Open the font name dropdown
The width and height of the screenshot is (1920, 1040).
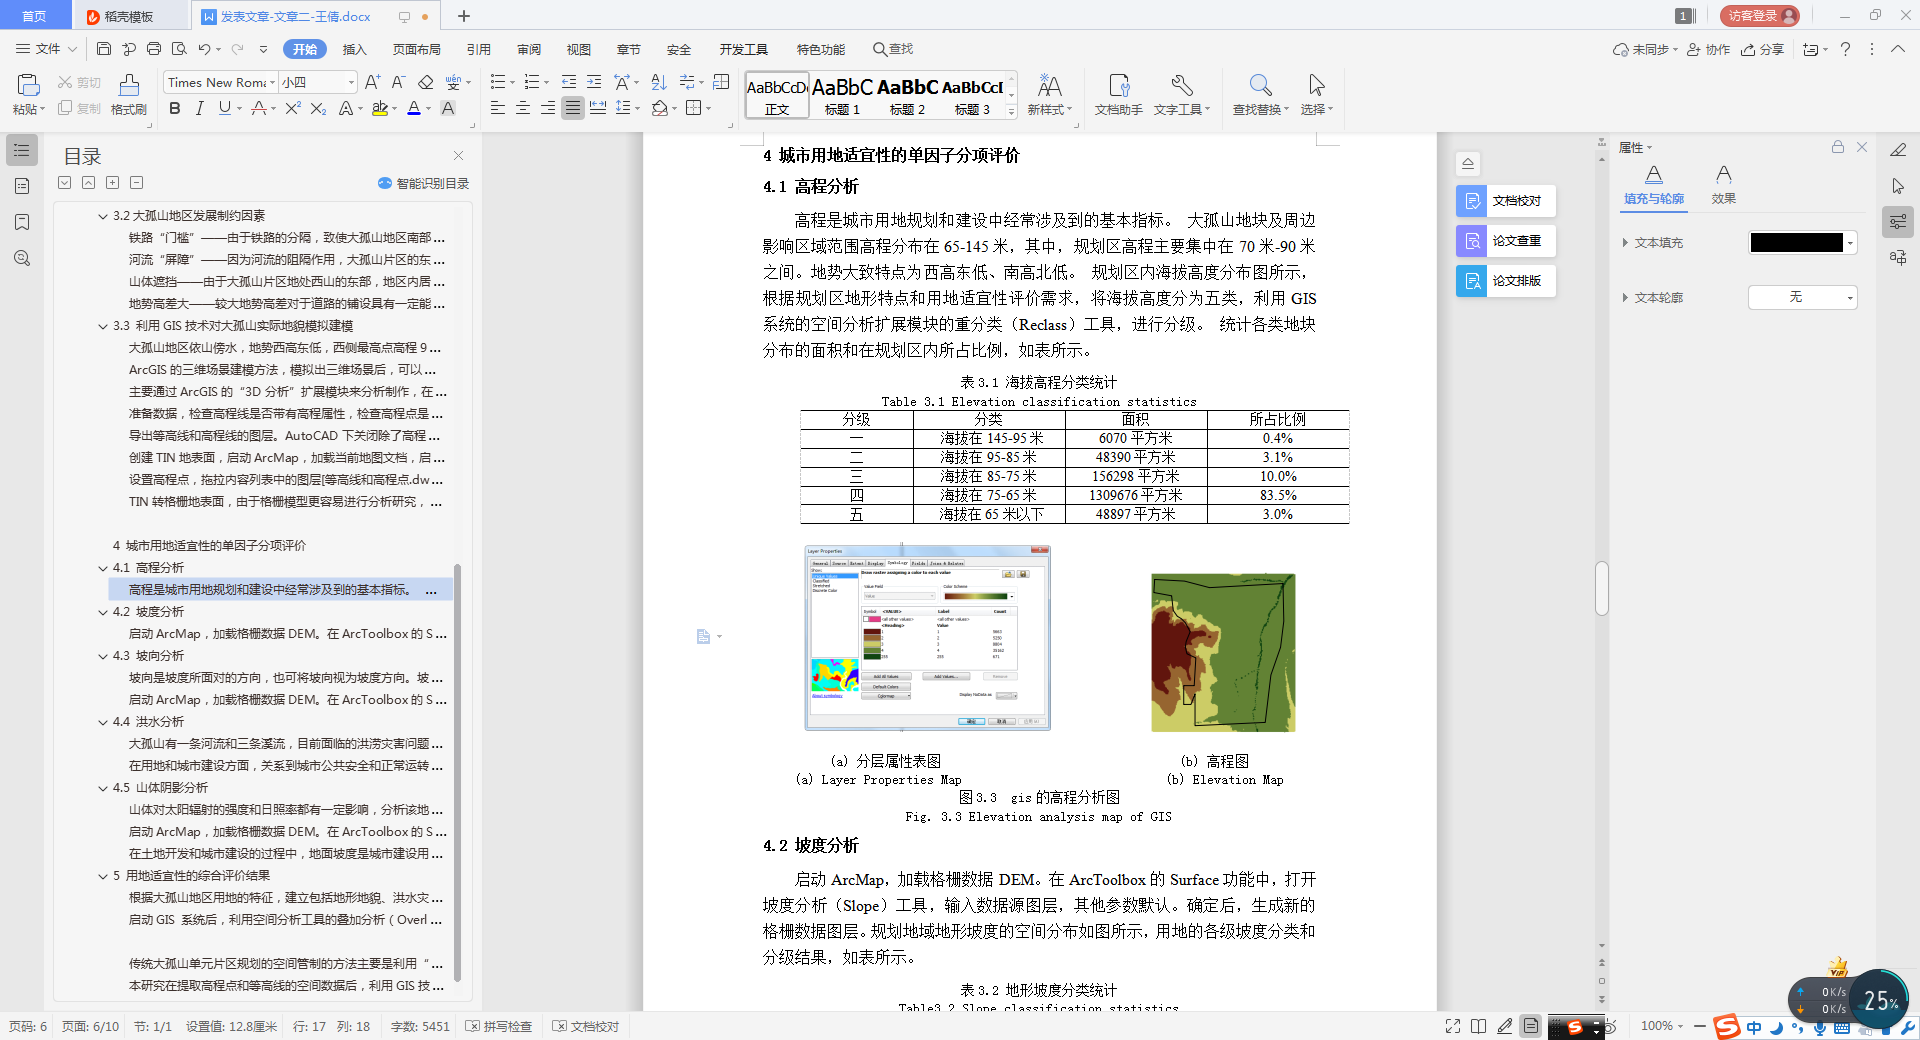273,82
